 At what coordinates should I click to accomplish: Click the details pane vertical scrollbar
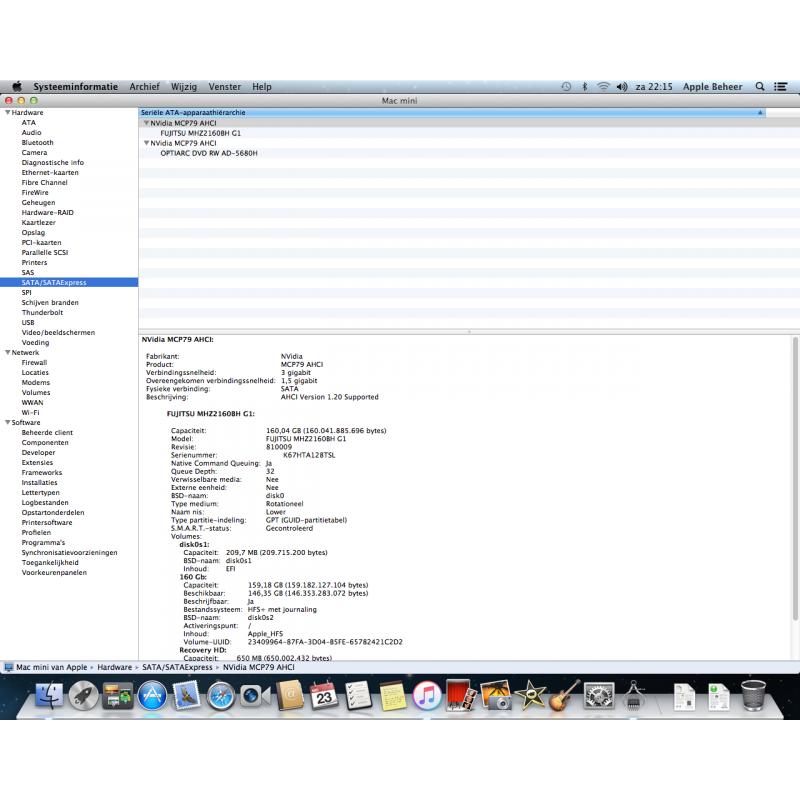[795, 479]
